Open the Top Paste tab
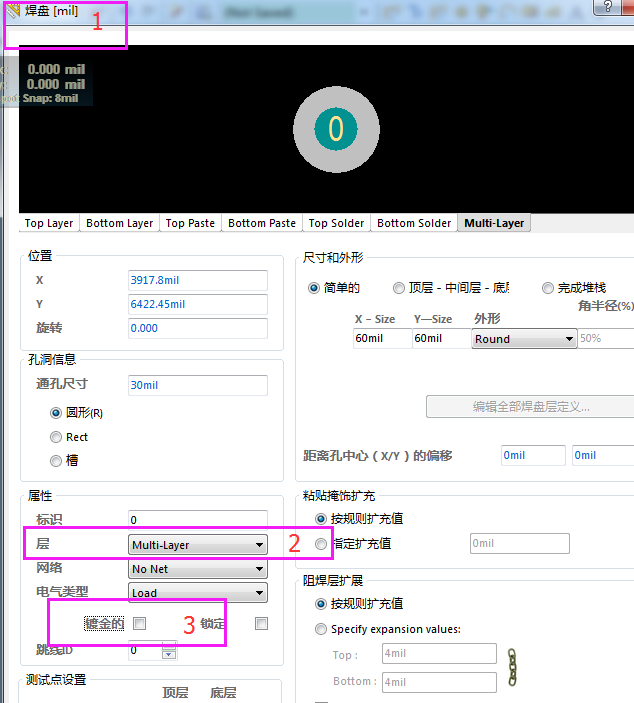This screenshot has width=634, height=703. point(190,223)
